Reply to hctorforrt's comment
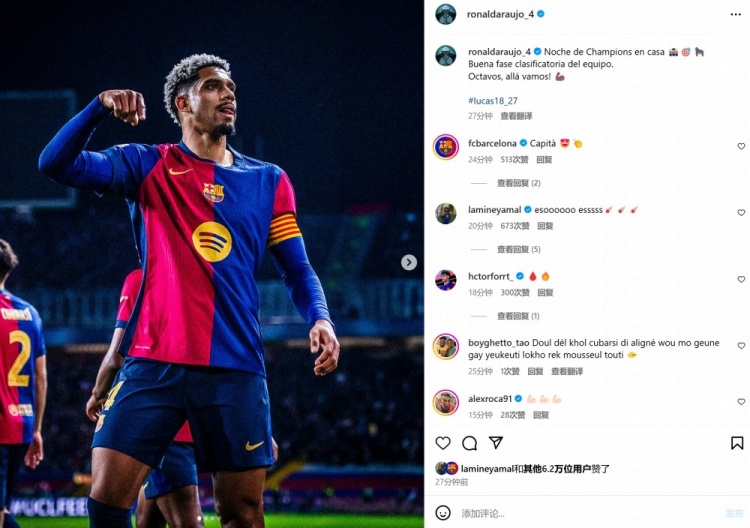The height and width of the screenshot is (528, 750). 545,293
